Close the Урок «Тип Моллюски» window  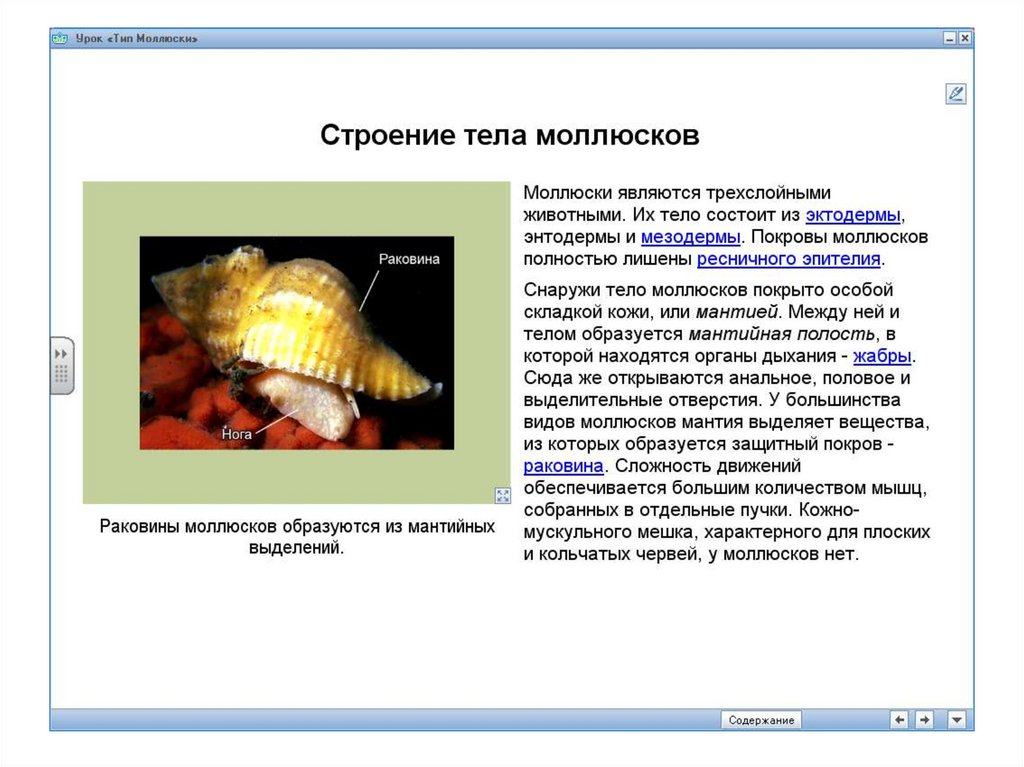tap(964, 38)
